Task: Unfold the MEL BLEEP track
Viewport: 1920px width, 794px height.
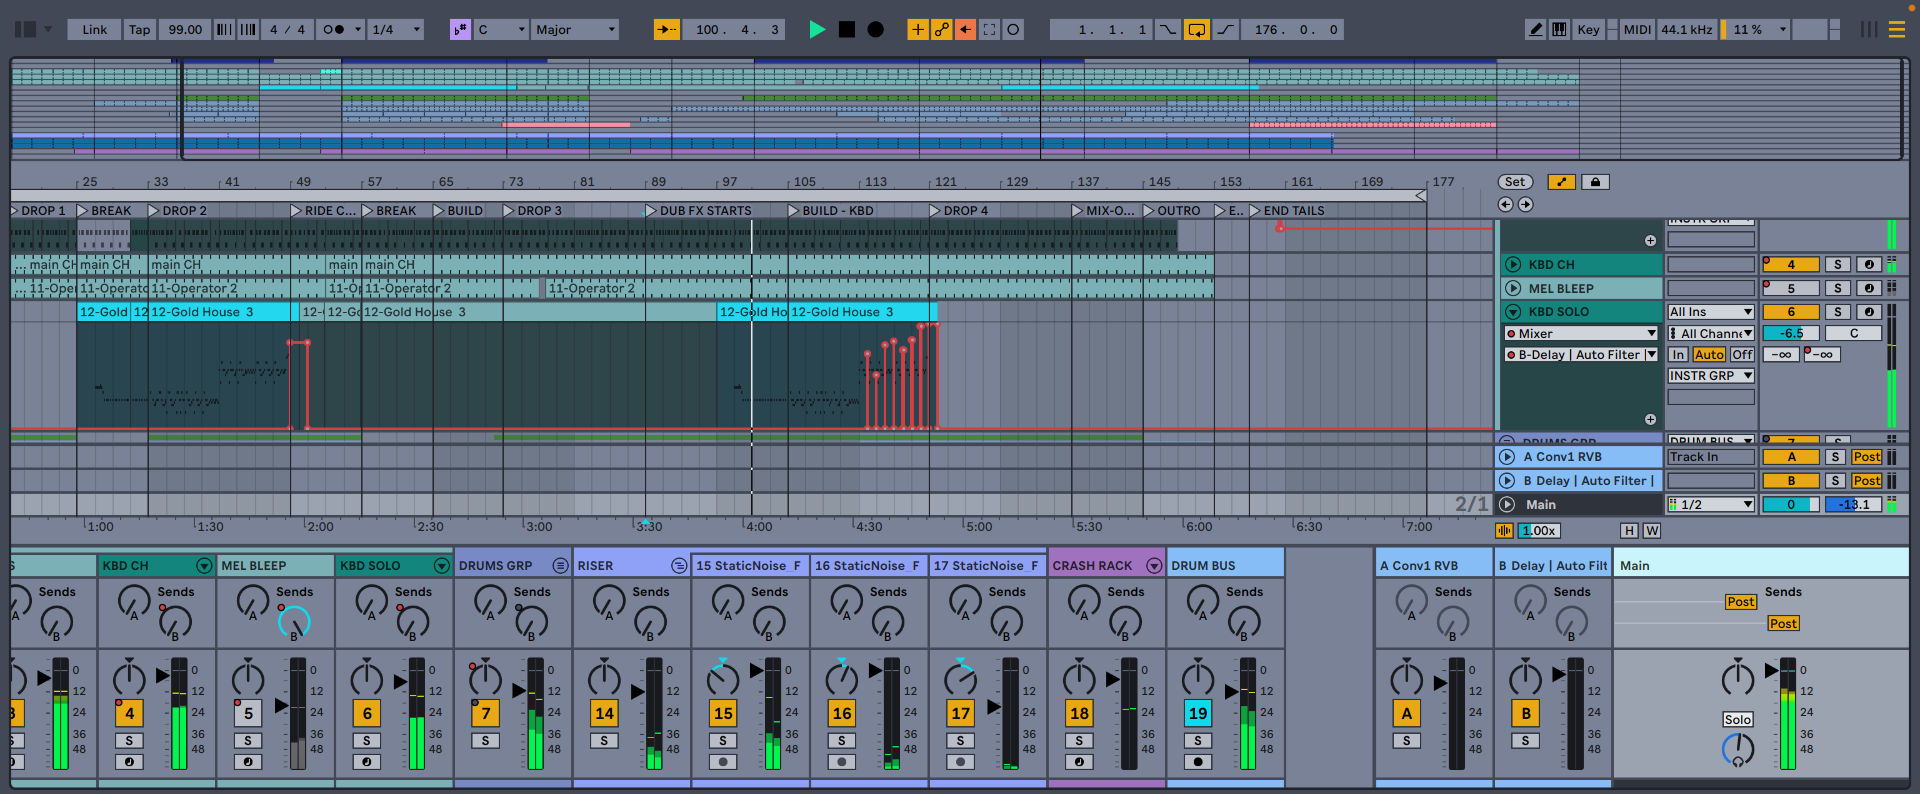Action: 1513,289
